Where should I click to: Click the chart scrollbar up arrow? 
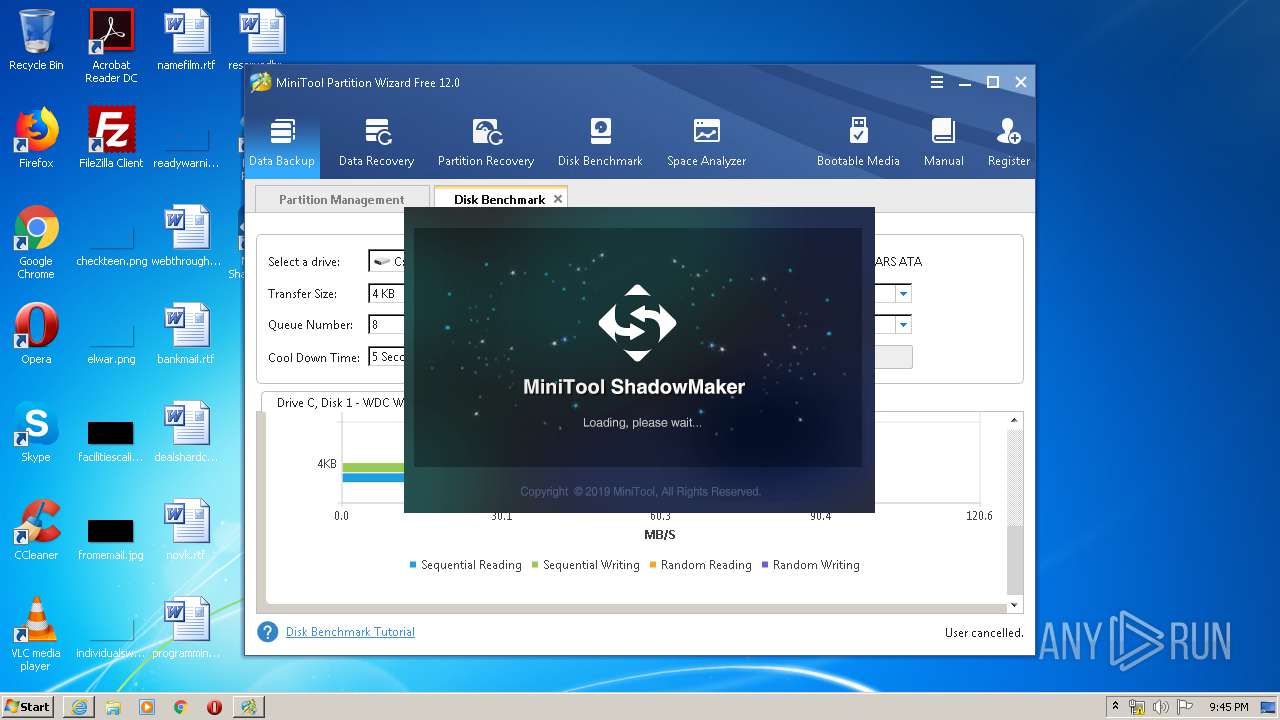(x=1014, y=420)
